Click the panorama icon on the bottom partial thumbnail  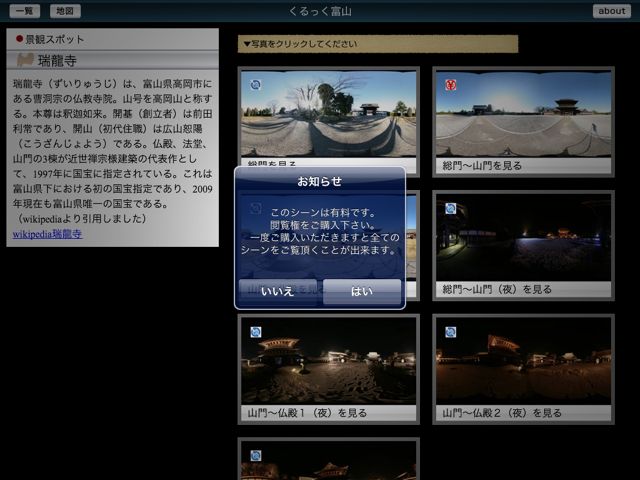point(256,456)
